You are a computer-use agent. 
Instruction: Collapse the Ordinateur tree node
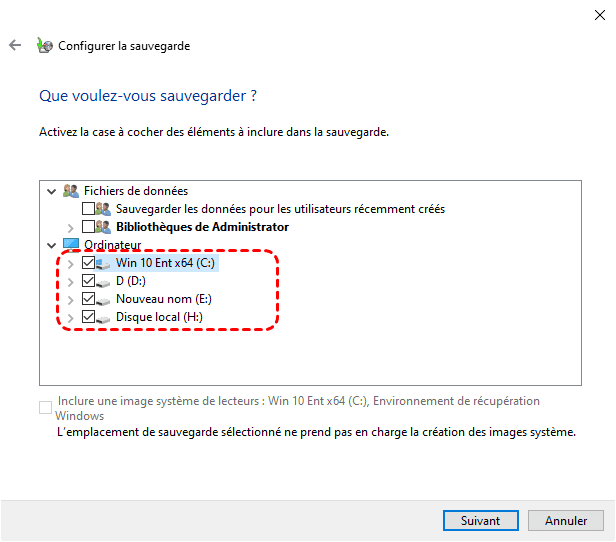51,245
